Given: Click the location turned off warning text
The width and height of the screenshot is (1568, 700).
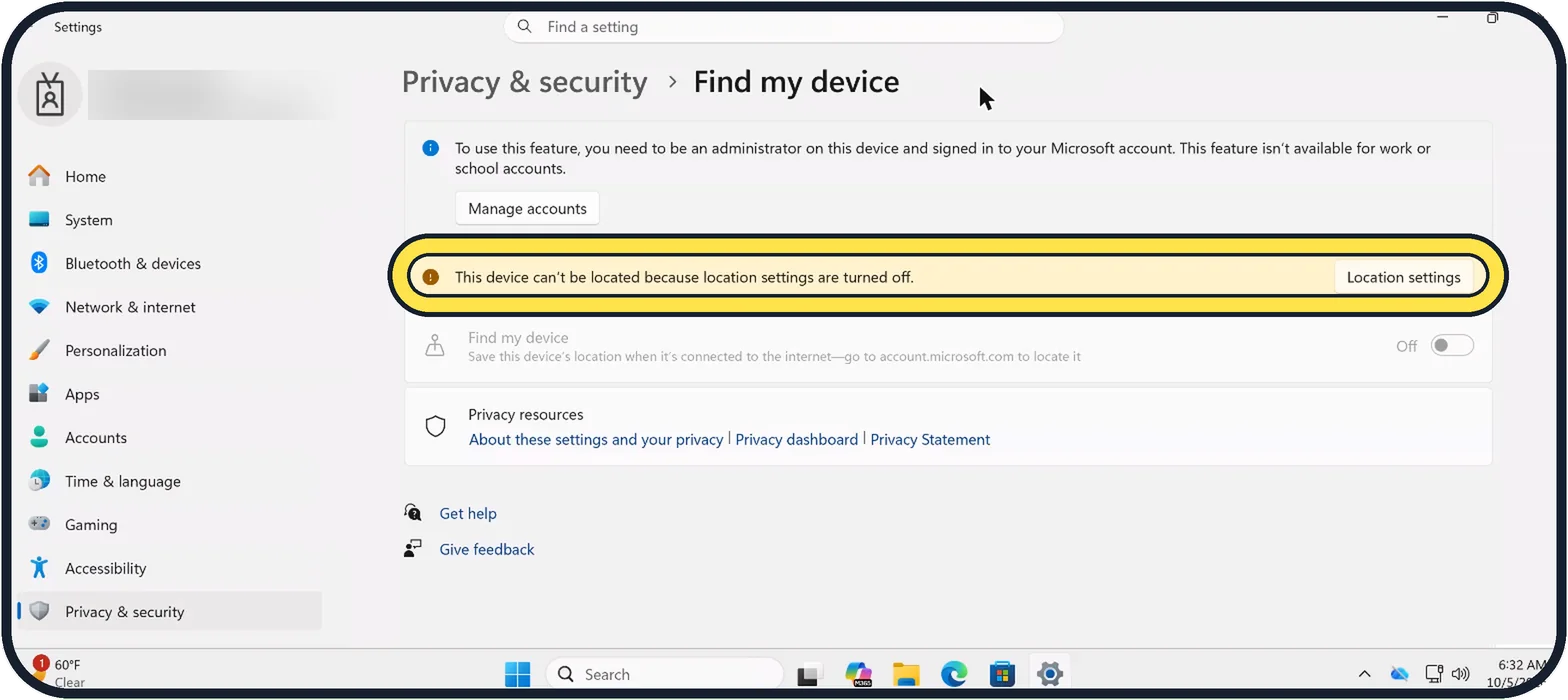Looking at the screenshot, I should coord(684,277).
